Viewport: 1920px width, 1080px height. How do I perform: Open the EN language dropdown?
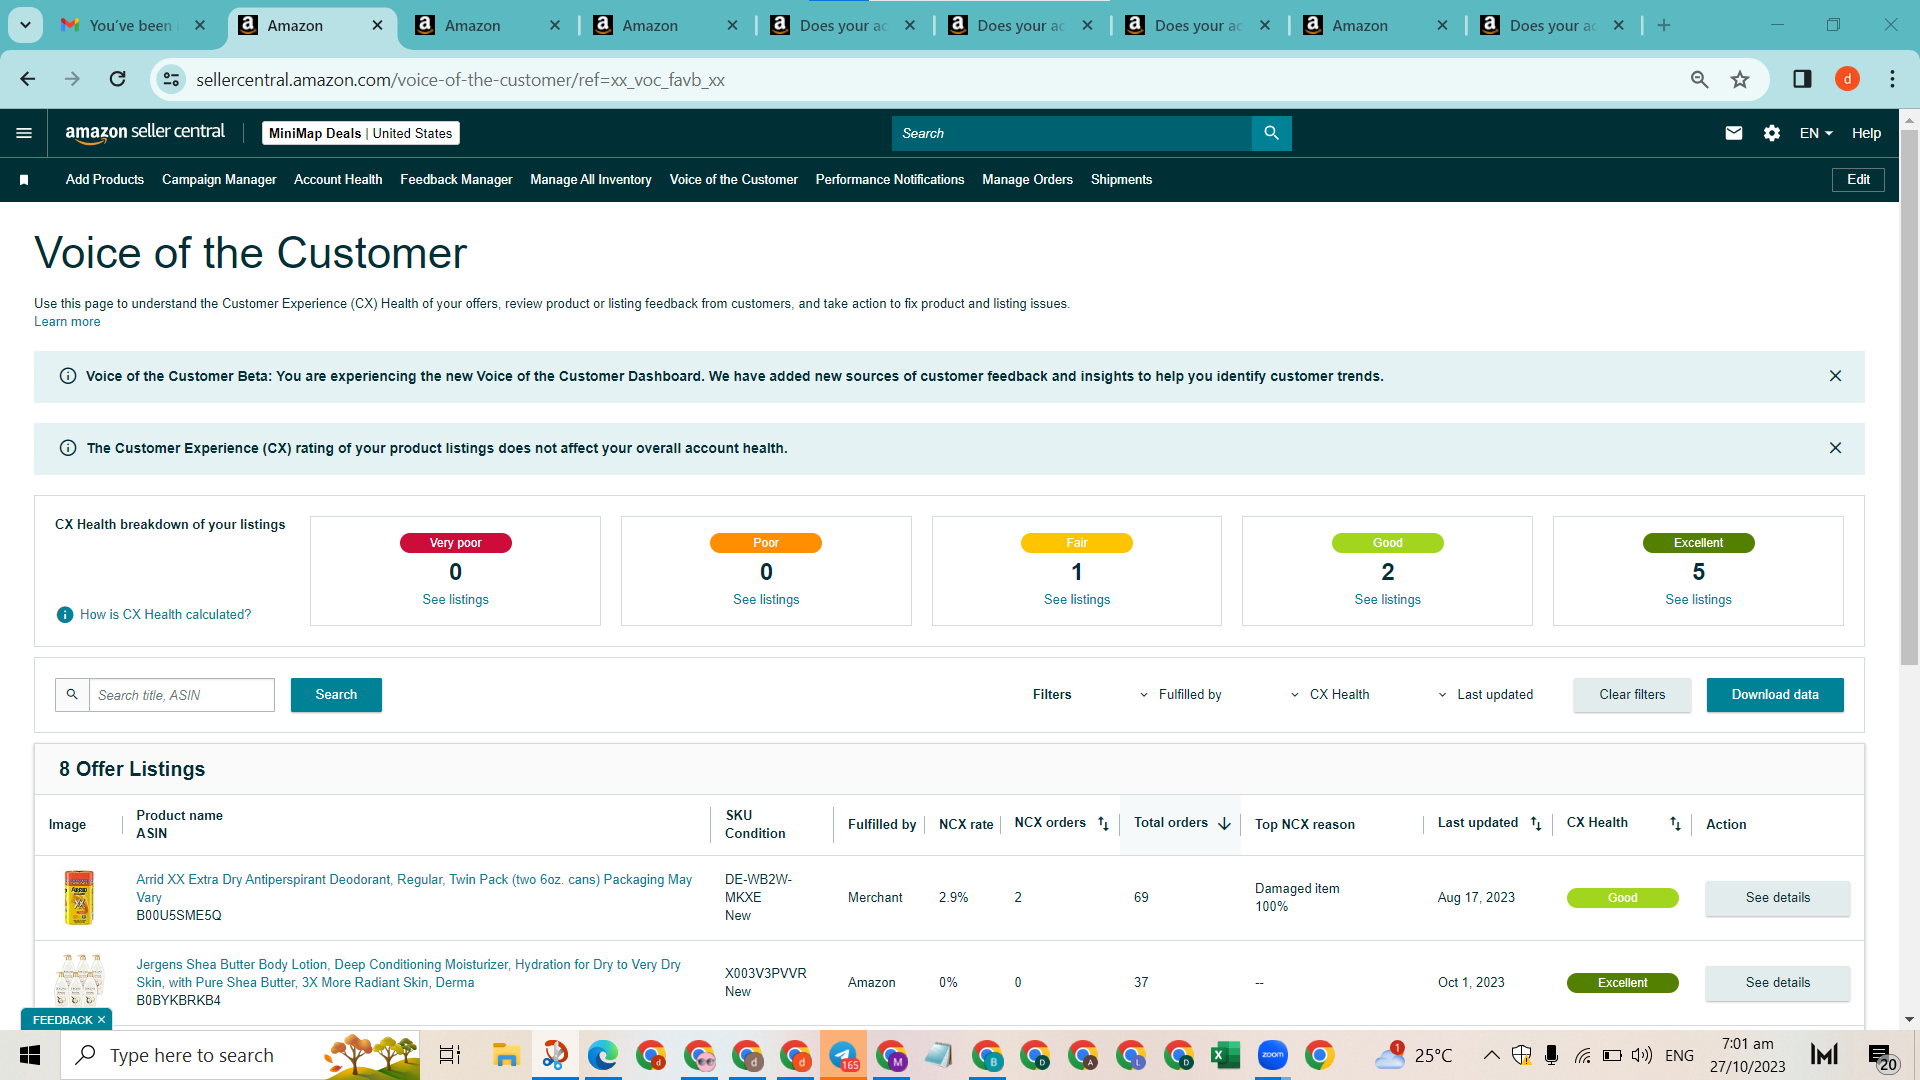(1816, 133)
